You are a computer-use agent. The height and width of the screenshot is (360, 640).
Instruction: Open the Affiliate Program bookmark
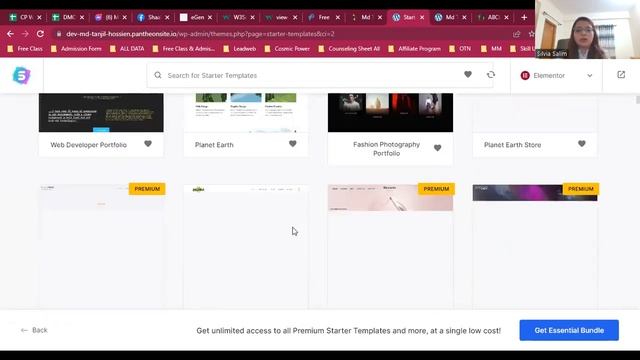(x=415, y=49)
